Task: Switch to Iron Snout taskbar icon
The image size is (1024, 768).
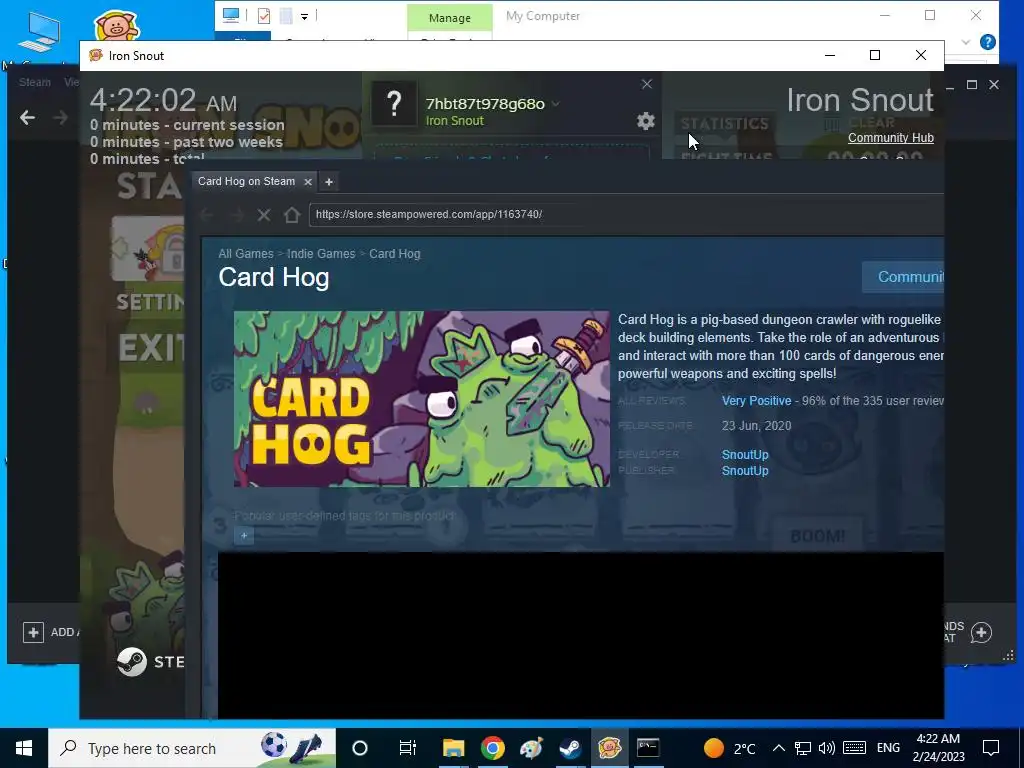Action: (610, 748)
